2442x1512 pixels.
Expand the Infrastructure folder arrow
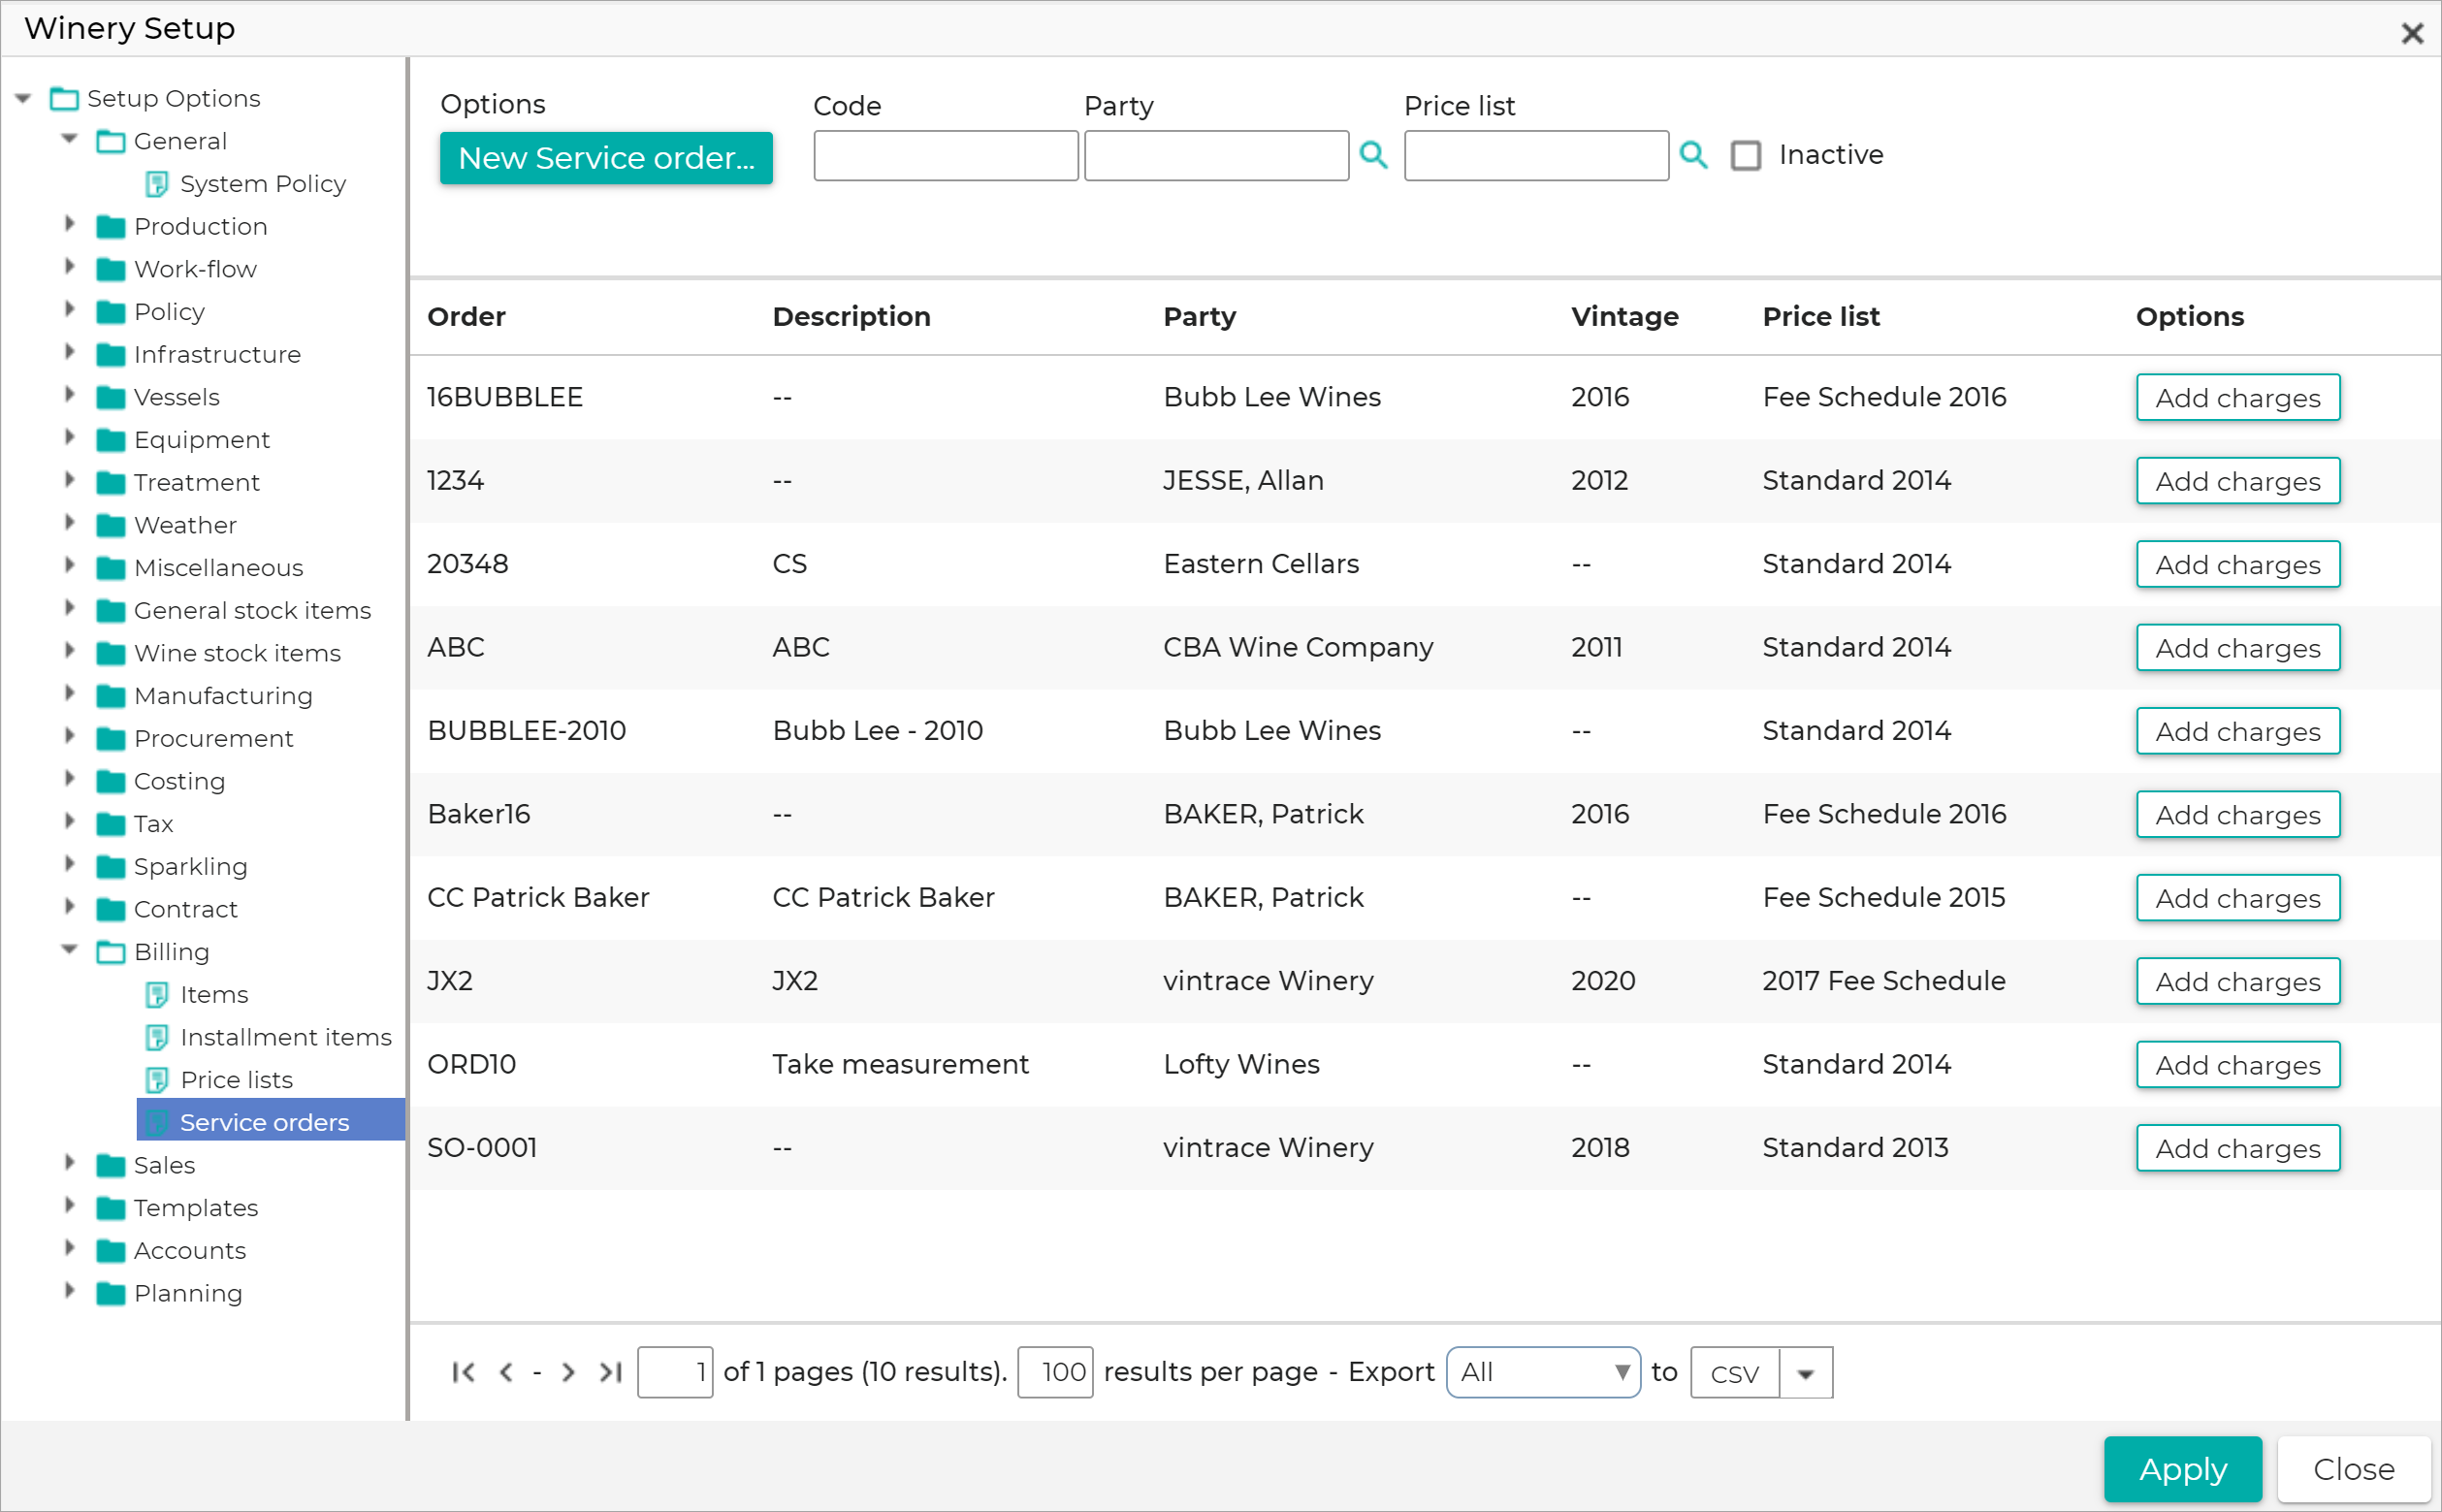click(70, 352)
